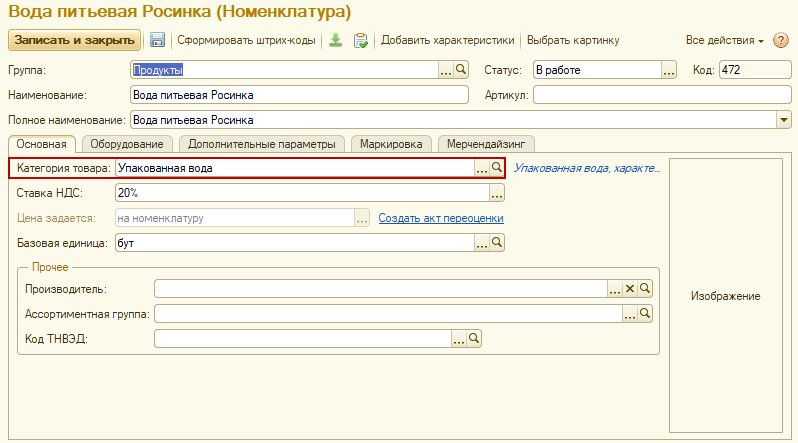Open the Дополнительные параметры tab

coord(262,144)
